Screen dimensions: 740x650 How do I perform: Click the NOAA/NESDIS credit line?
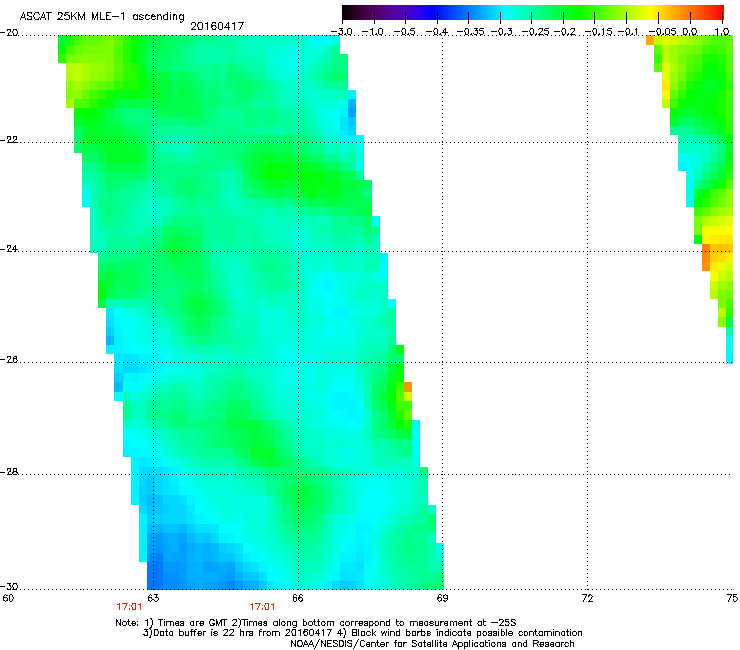432,644
